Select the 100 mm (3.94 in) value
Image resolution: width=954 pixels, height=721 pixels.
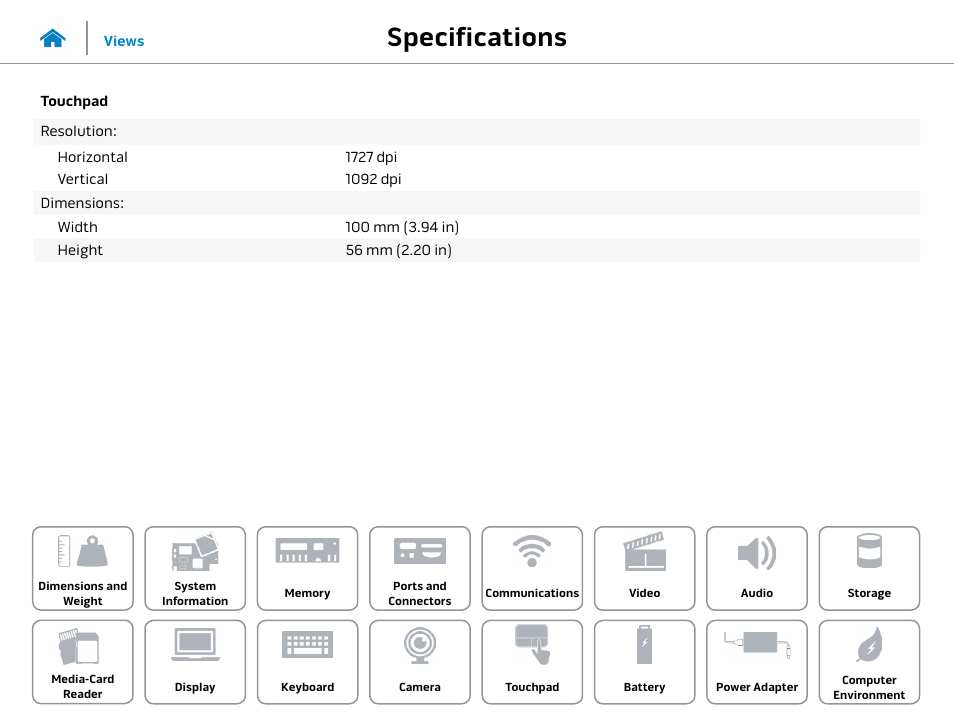click(x=402, y=227)
